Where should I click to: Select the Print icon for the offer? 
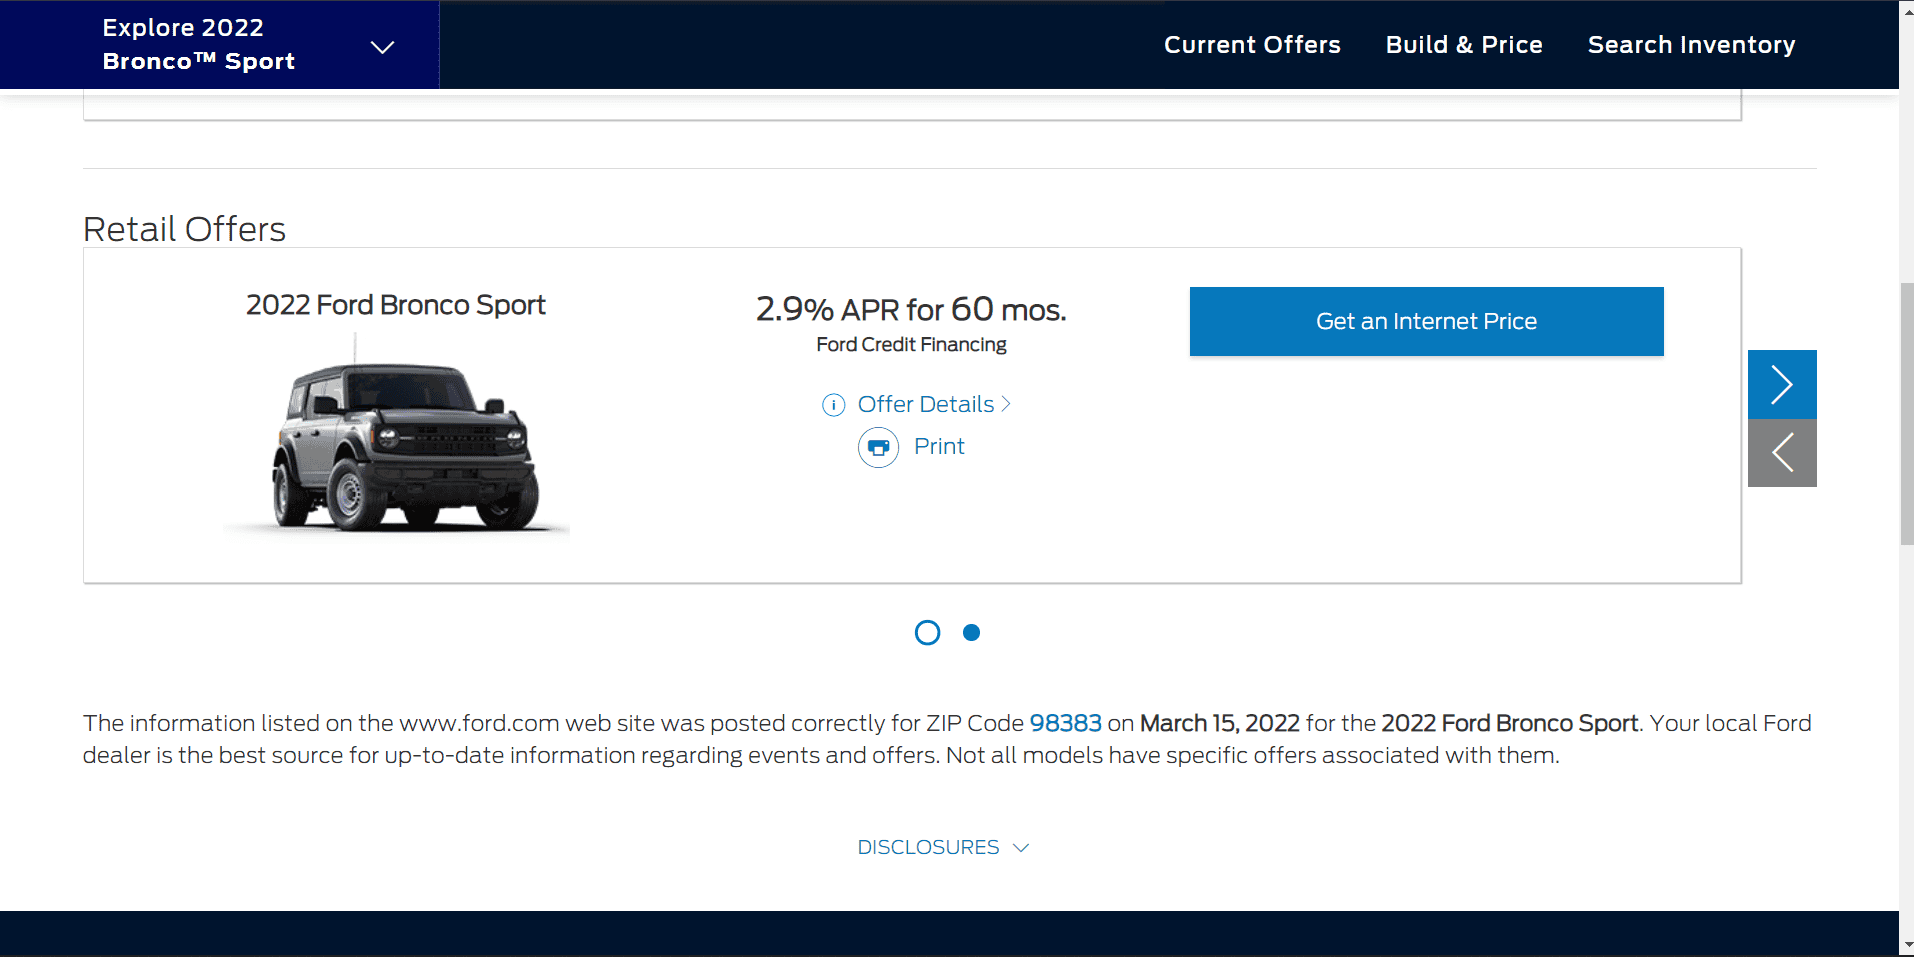pyautogui.click(x=878, y=447)
